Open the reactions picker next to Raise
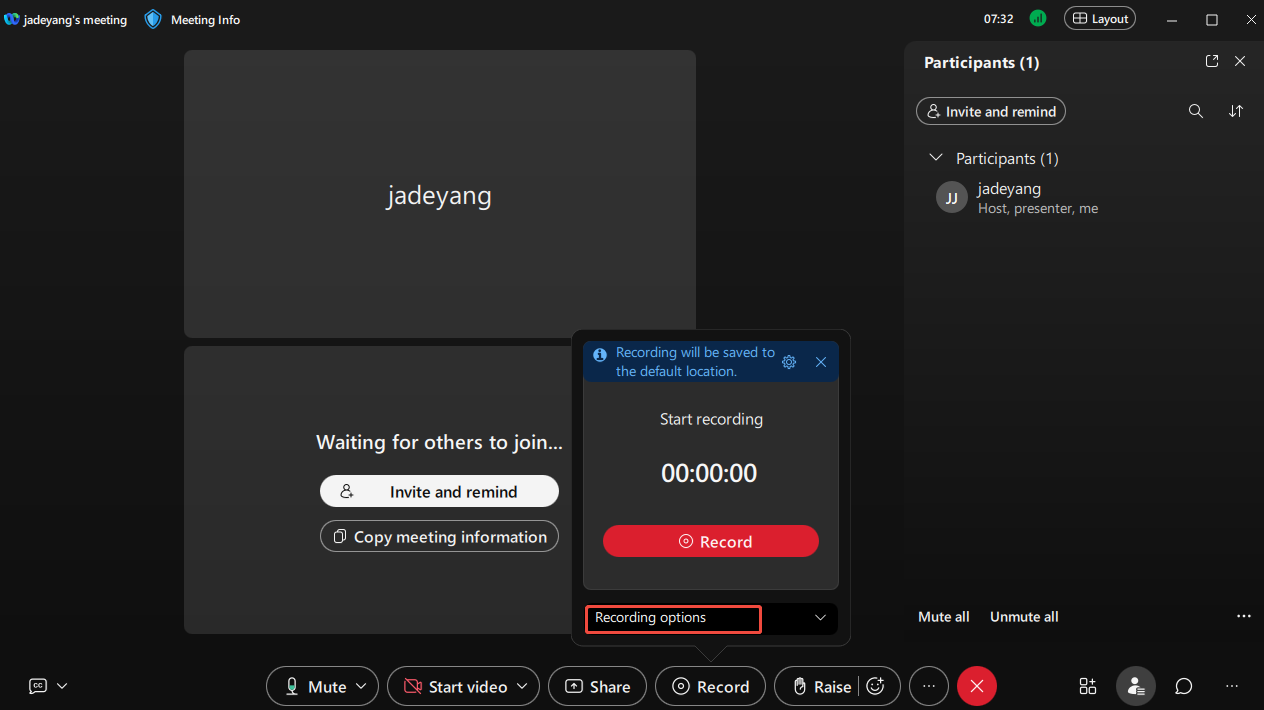The height and width of the screenshot is (710, 1264). 876,686
